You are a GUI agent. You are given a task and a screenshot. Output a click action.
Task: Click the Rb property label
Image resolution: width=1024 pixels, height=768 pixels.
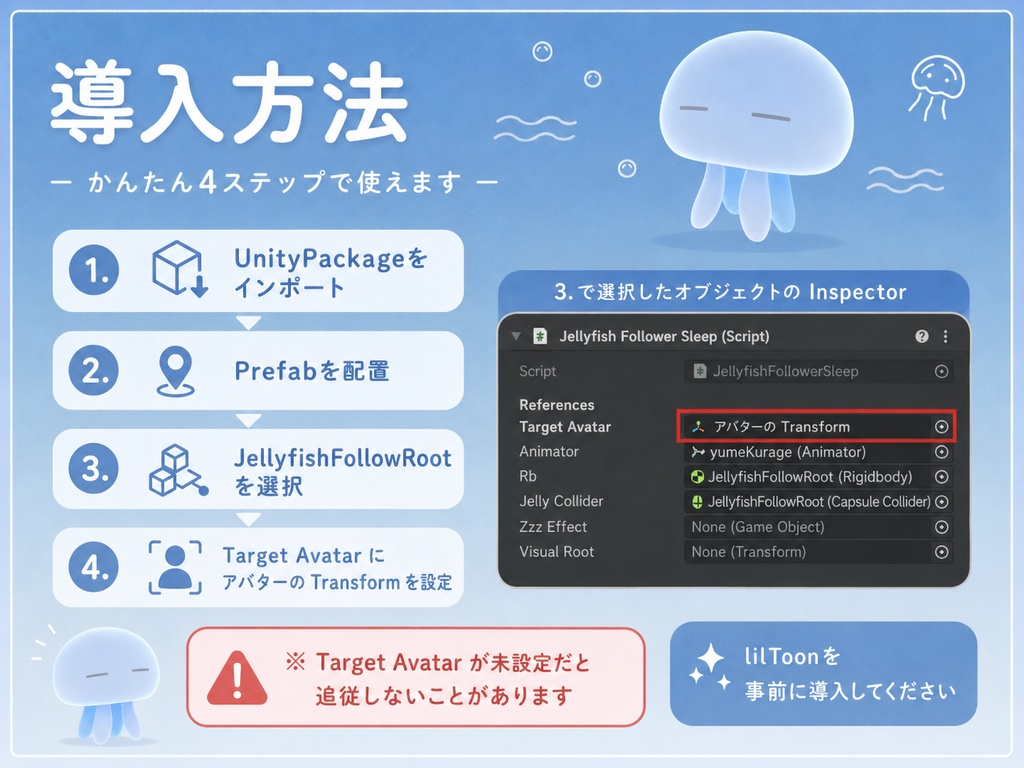click(528, 477)
